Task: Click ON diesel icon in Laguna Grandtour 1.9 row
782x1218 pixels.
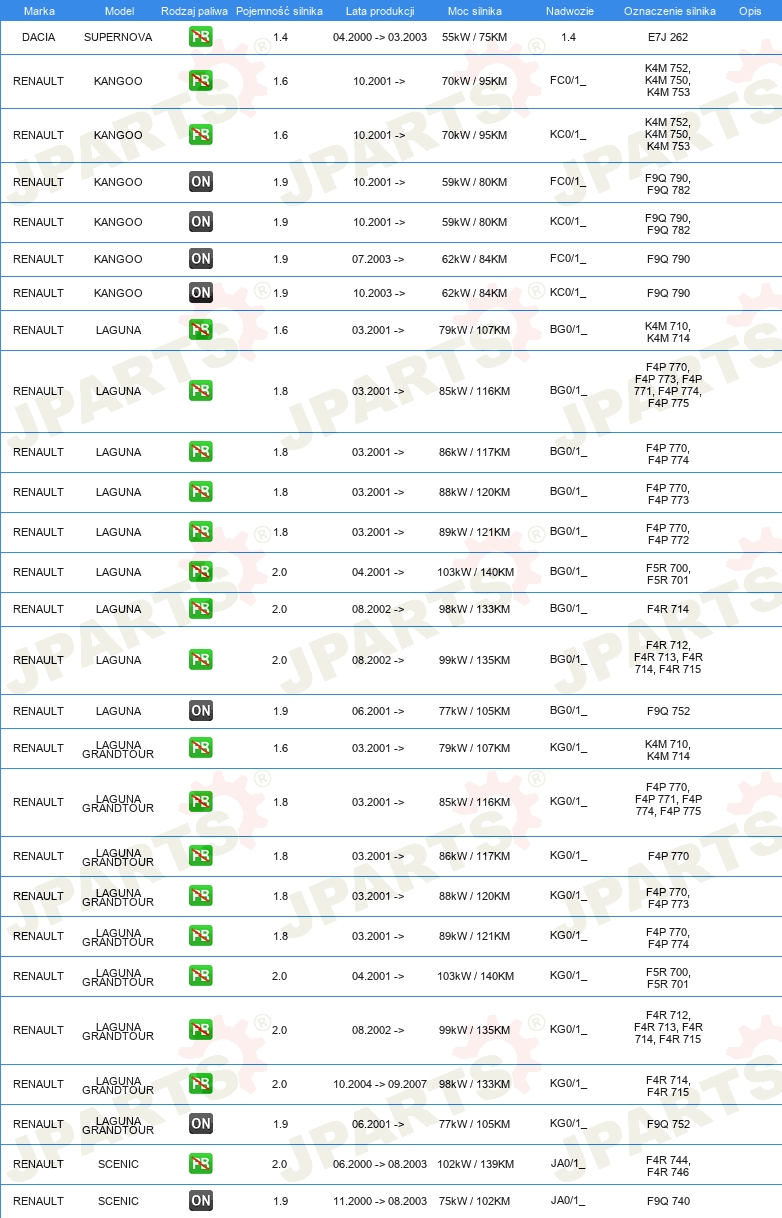Action: click(x=201, y=1124)
